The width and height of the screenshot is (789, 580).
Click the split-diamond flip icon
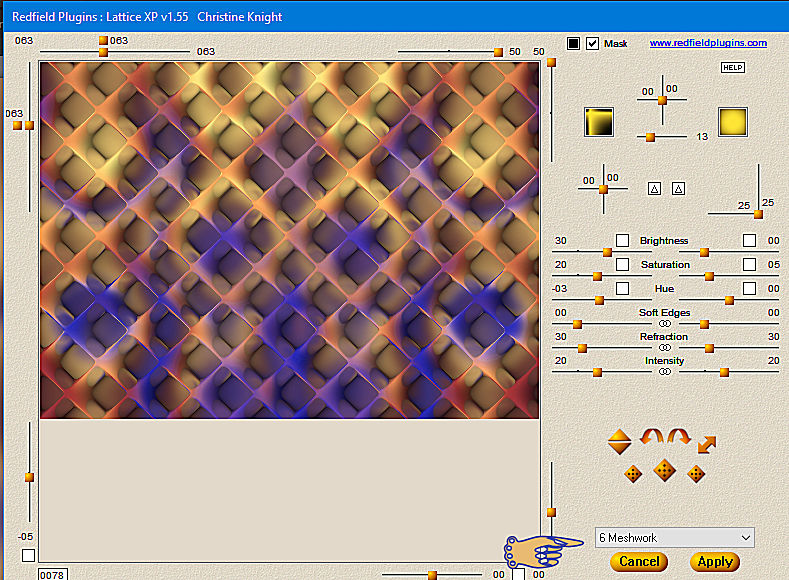[619, 442]
